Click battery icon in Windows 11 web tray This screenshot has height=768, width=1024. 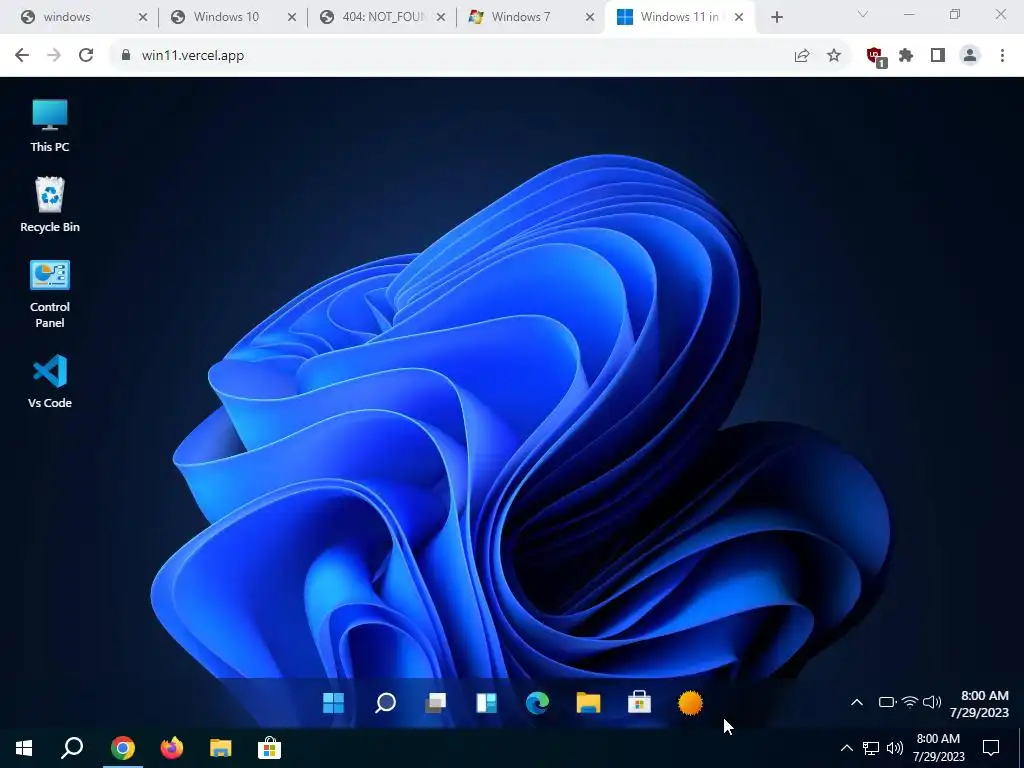point(887,703)
